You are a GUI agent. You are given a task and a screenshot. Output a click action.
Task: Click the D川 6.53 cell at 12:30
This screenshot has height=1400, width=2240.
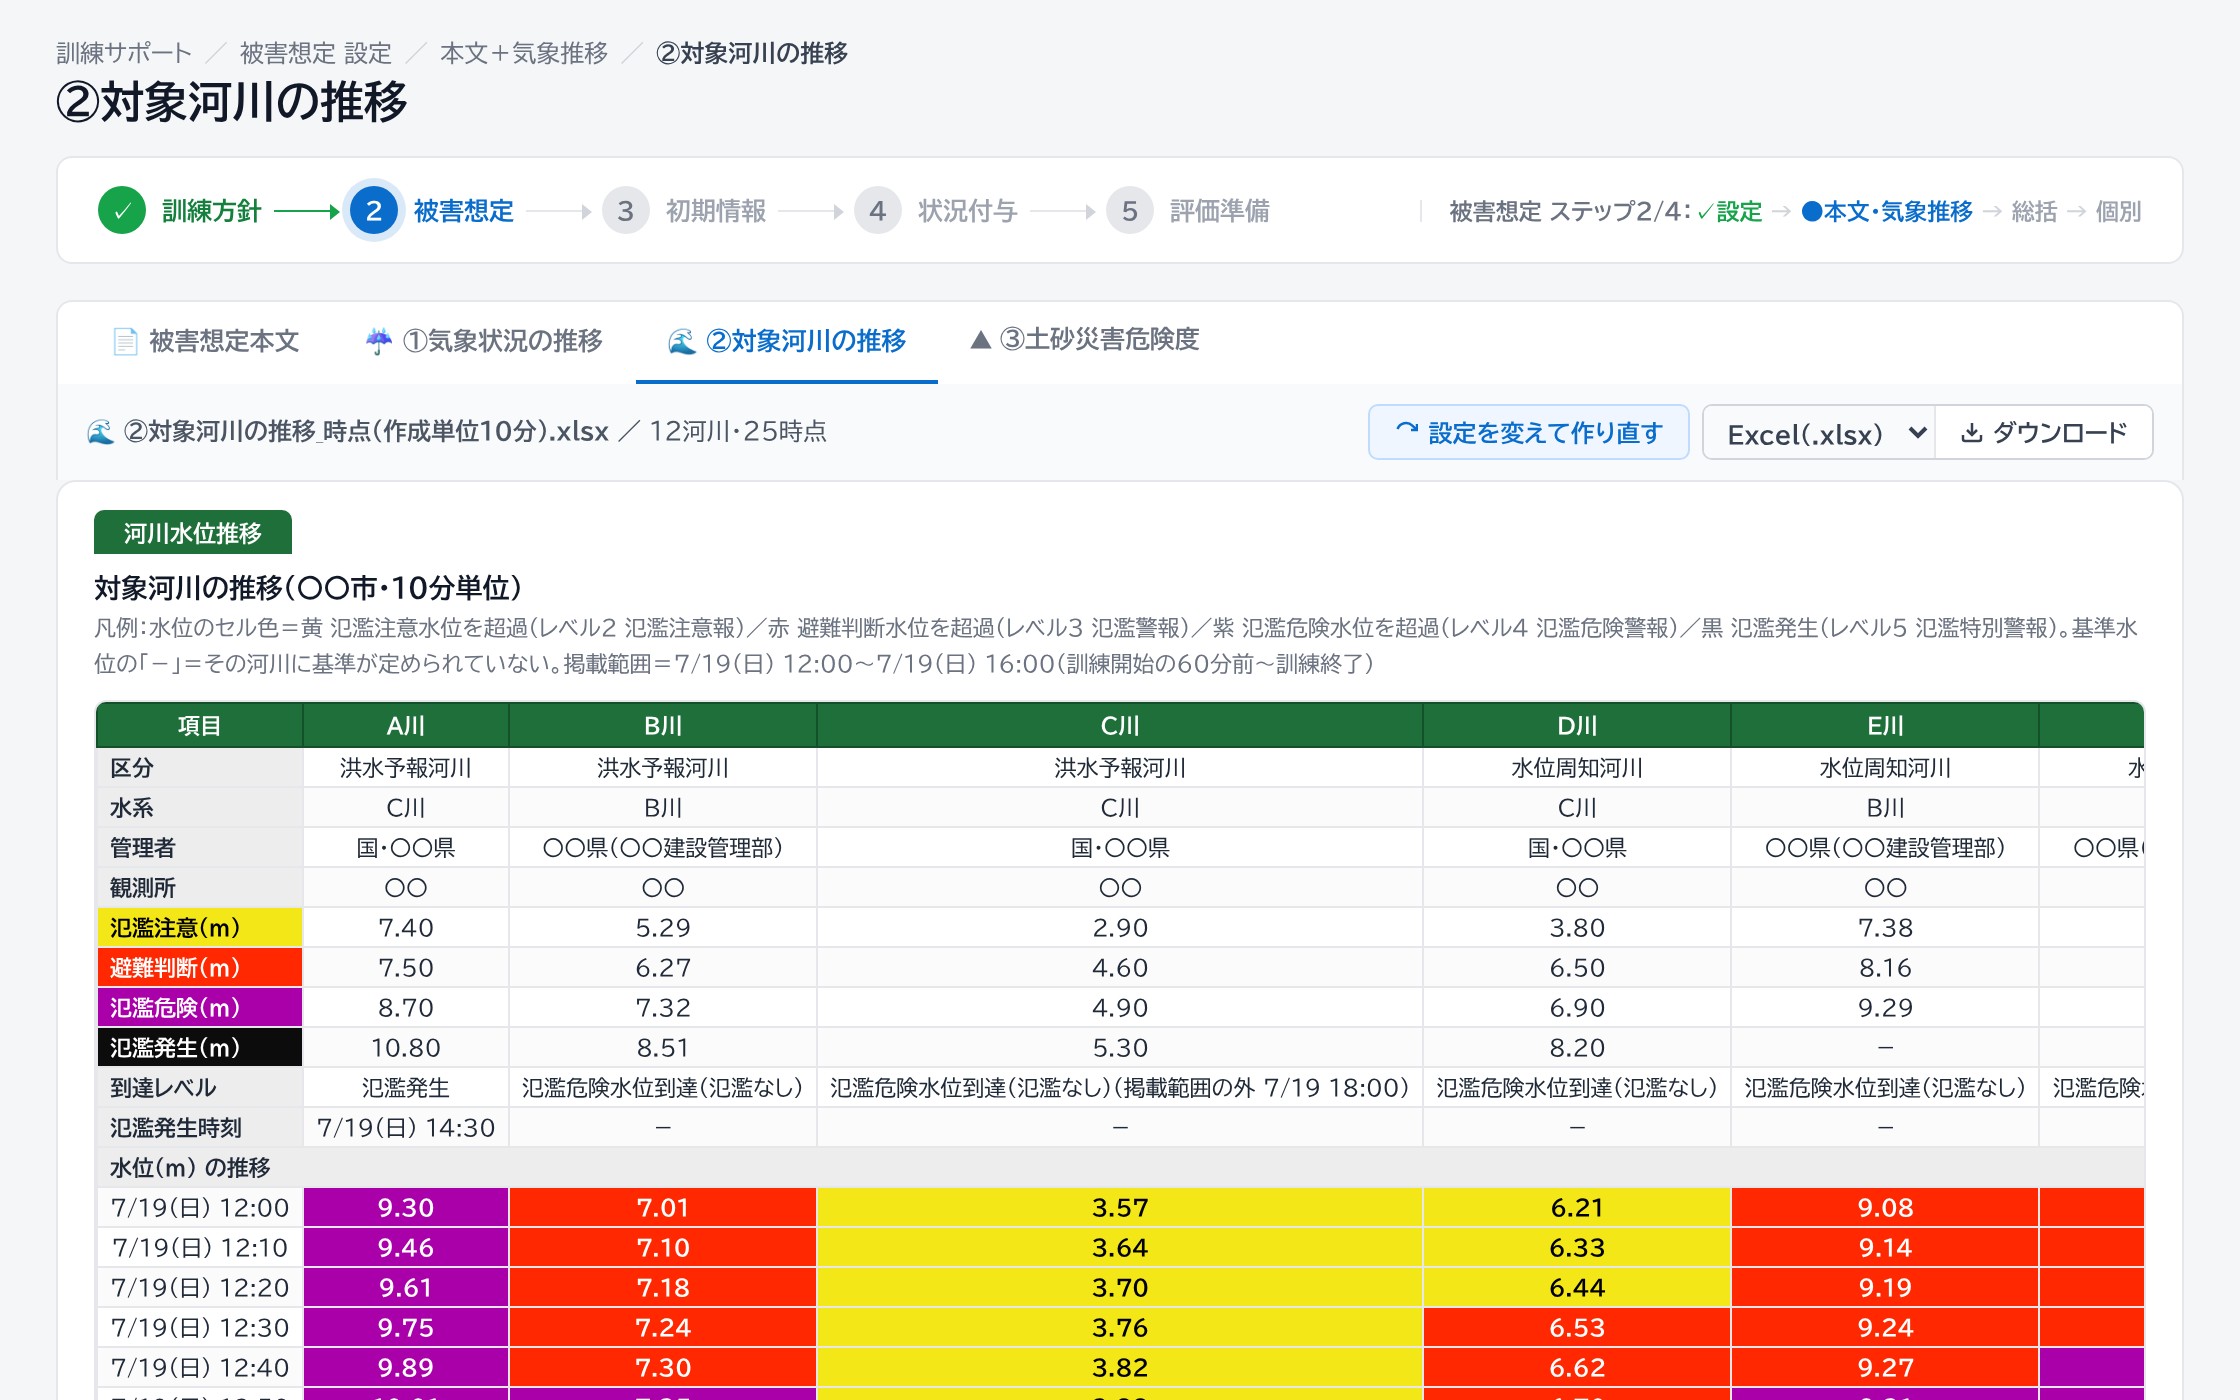point(1577,1328)
